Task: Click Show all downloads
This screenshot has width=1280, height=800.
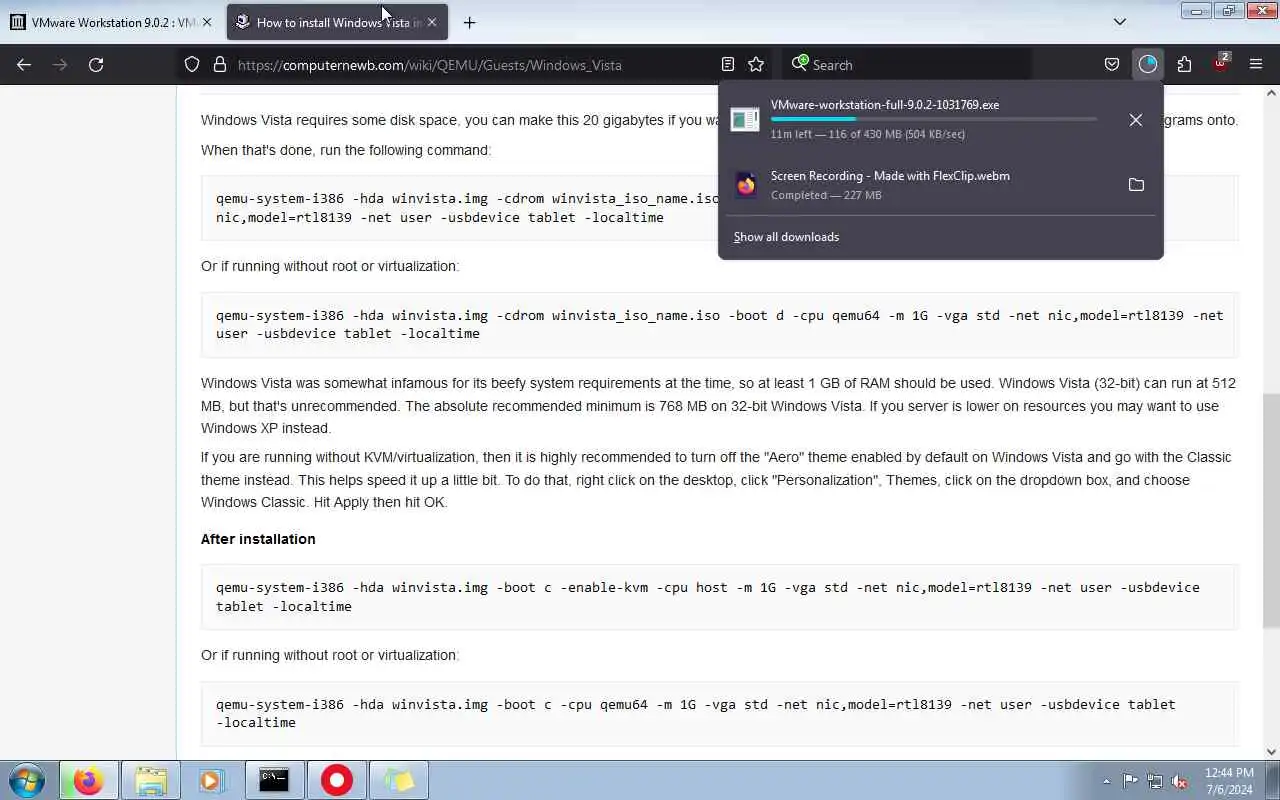Action: tap(786, 237)
